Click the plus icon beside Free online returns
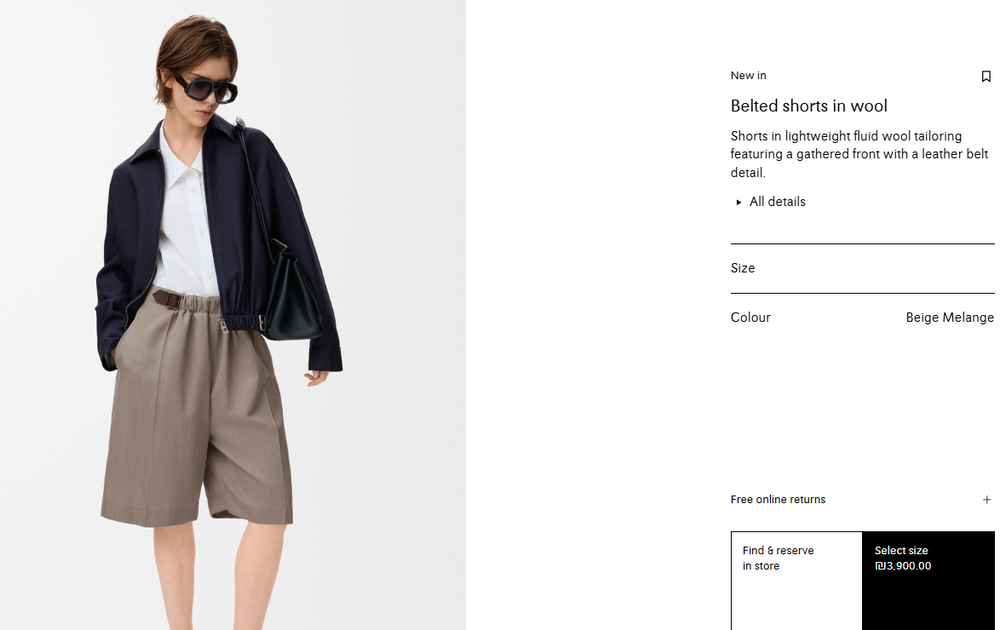 tap(987, 499)
